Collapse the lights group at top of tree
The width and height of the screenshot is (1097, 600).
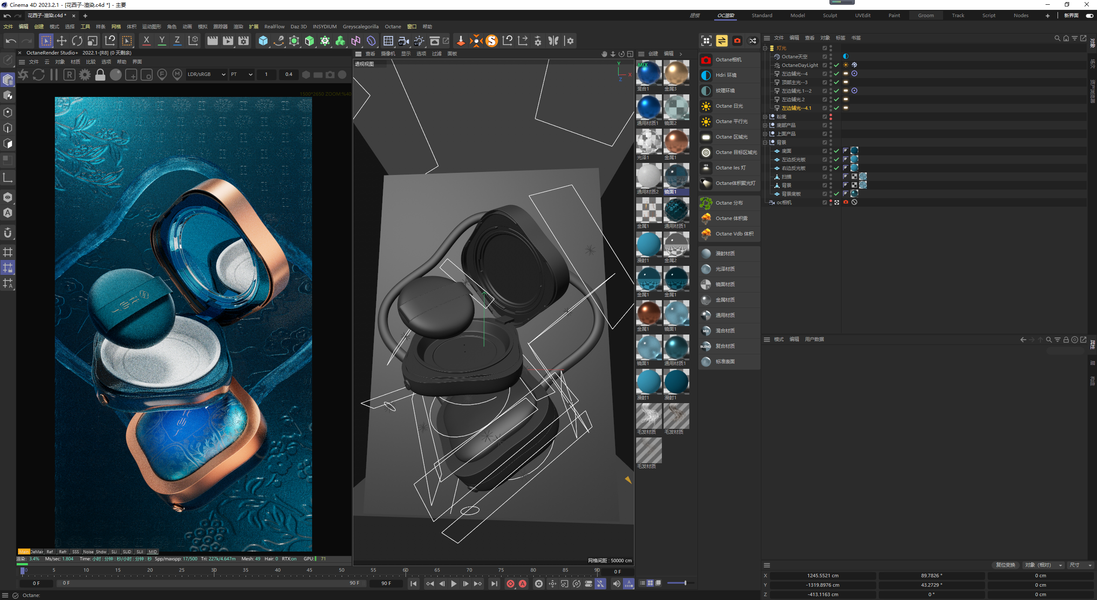click(767, 48)
